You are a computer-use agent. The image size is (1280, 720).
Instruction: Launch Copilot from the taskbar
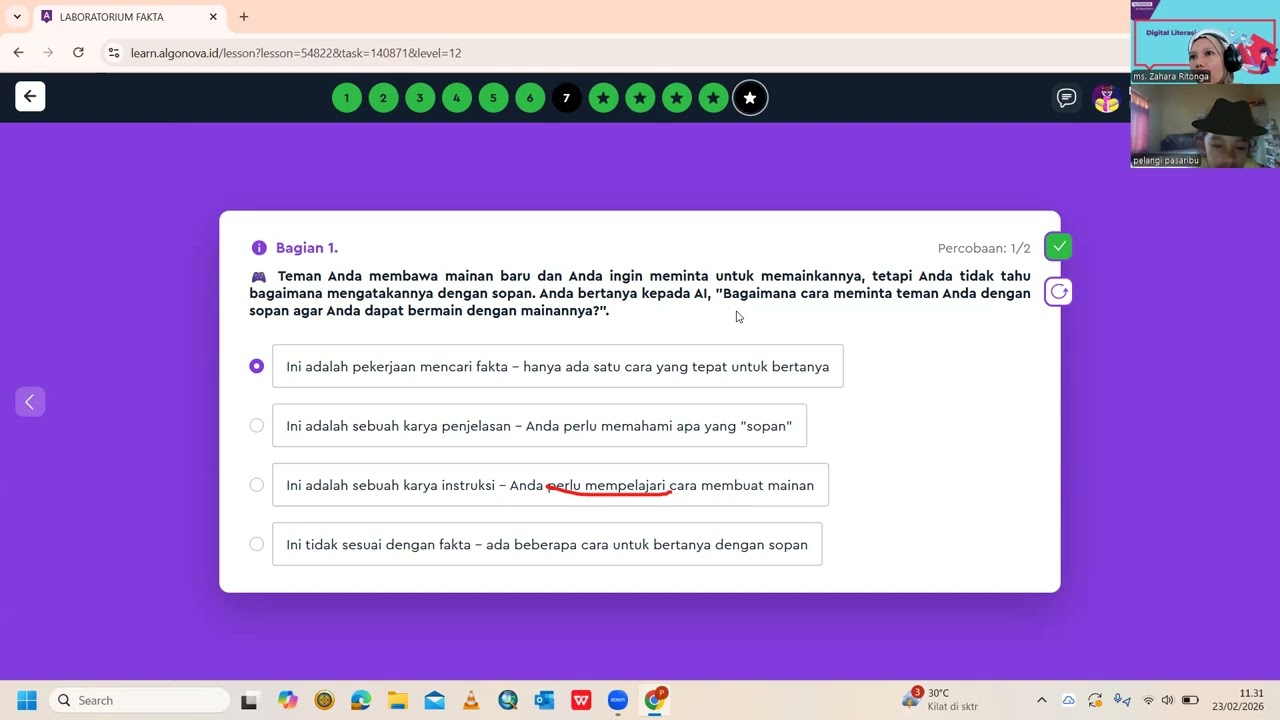[x=288, y=700]
